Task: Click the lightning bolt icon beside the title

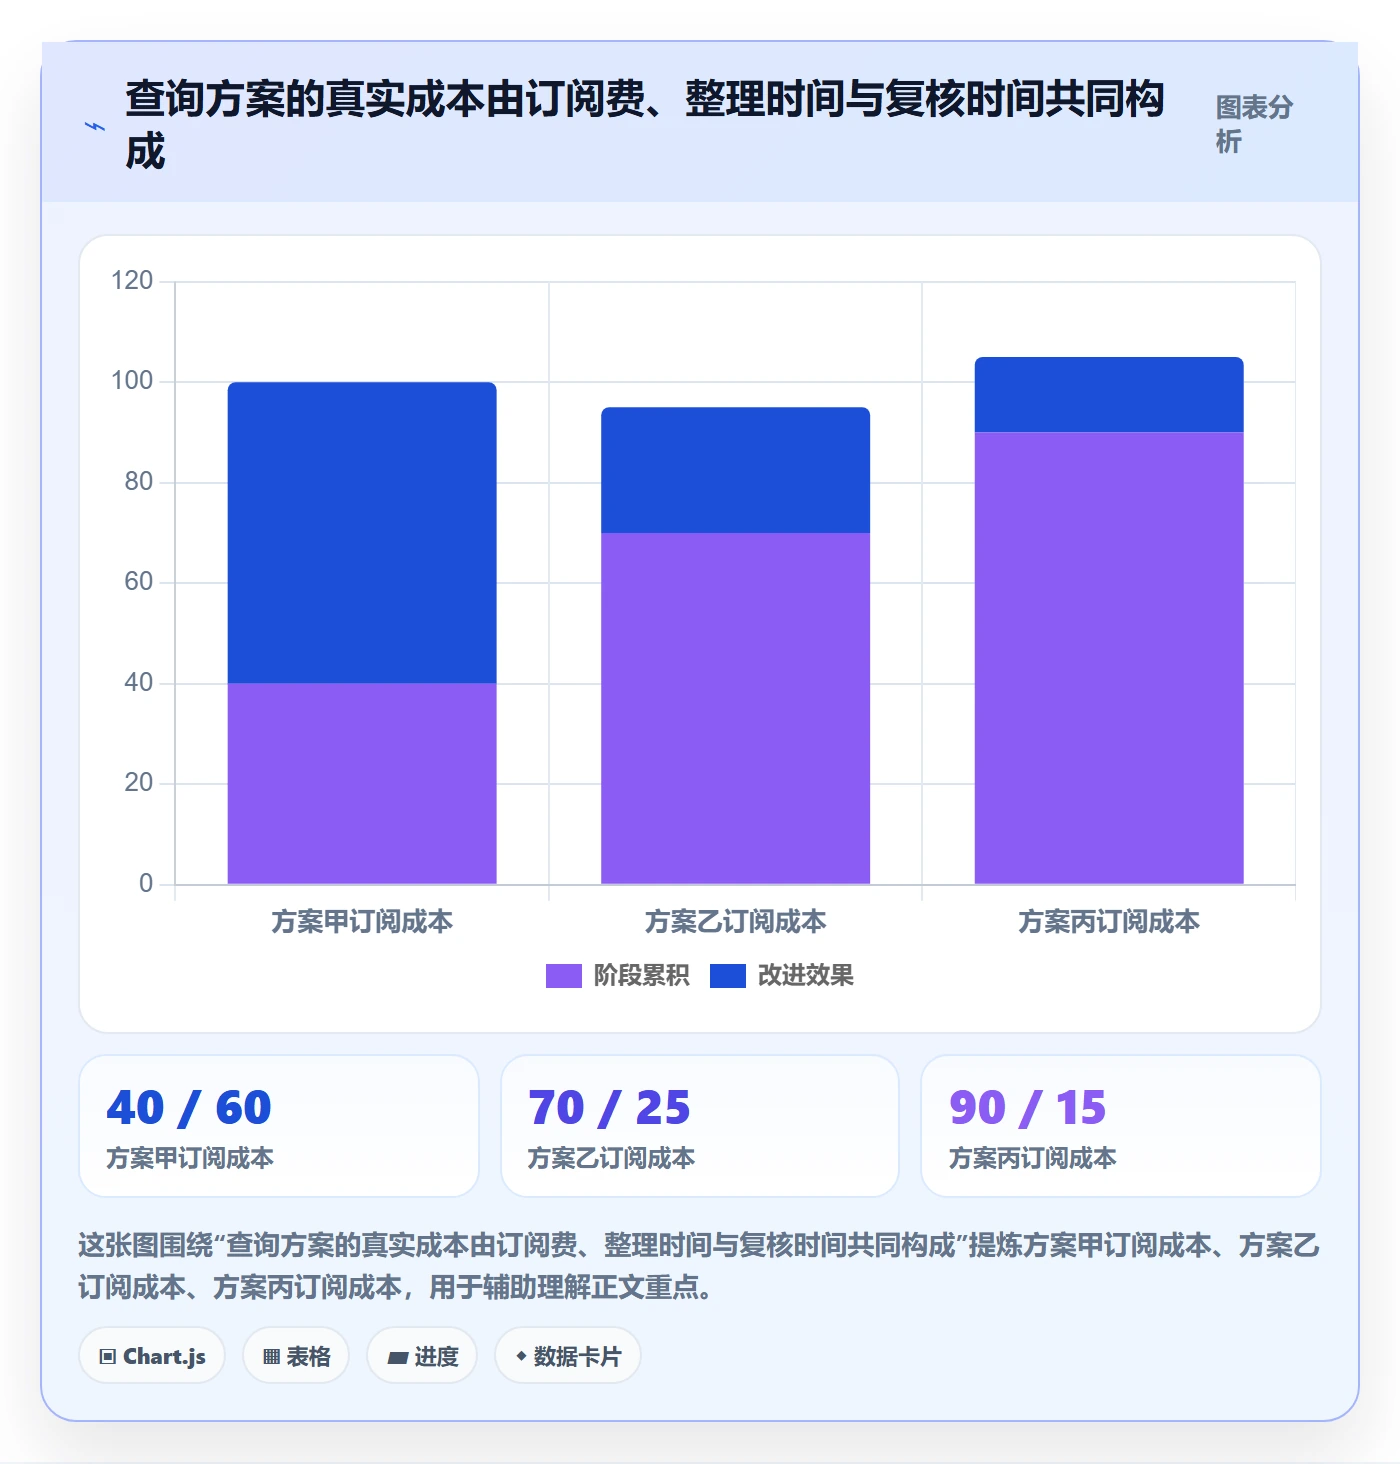Action: tap(95, 126)
